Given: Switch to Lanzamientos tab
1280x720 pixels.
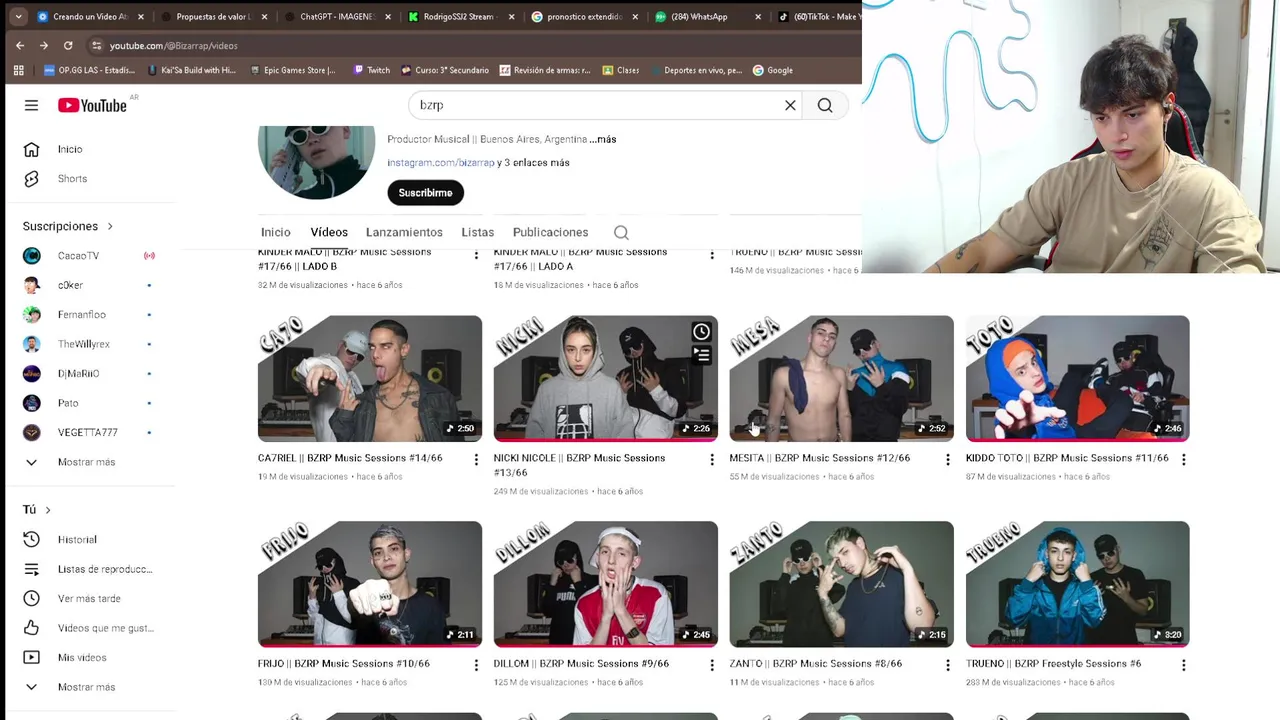Looking at the screenshot, I should click(x=404, y=232).
